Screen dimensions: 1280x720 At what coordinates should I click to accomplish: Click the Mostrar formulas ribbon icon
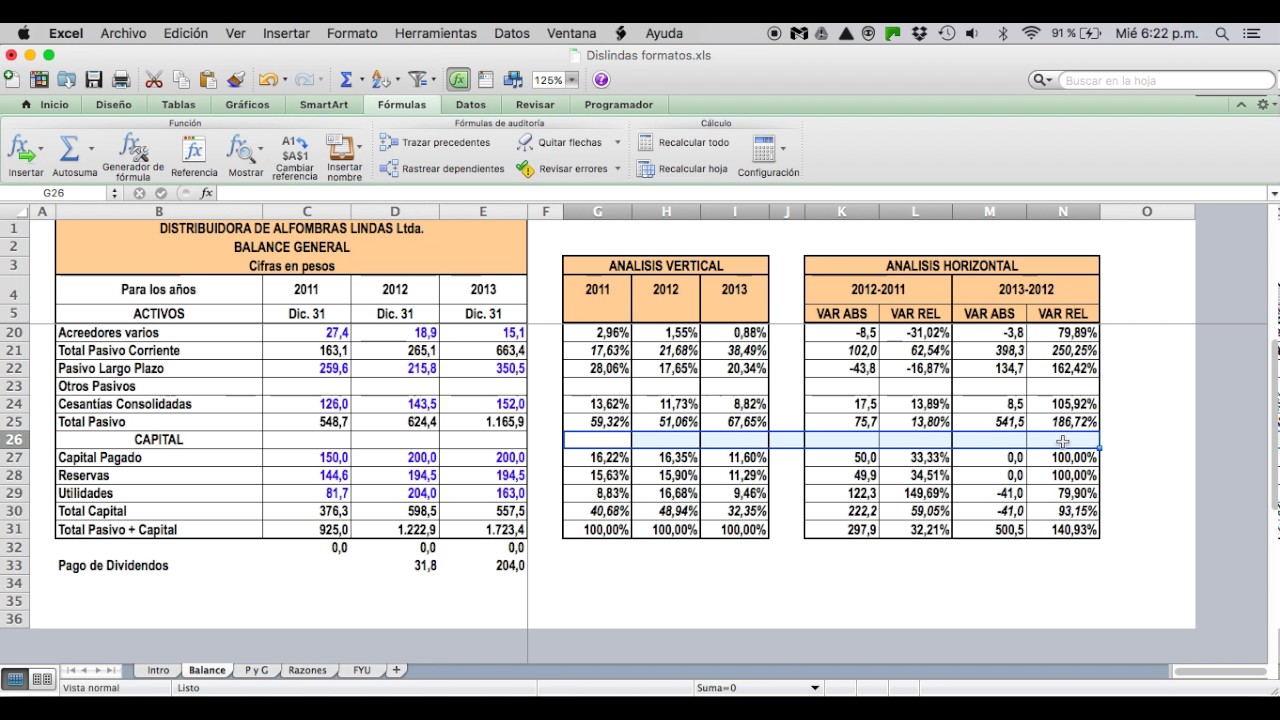(x=240, y=148)
